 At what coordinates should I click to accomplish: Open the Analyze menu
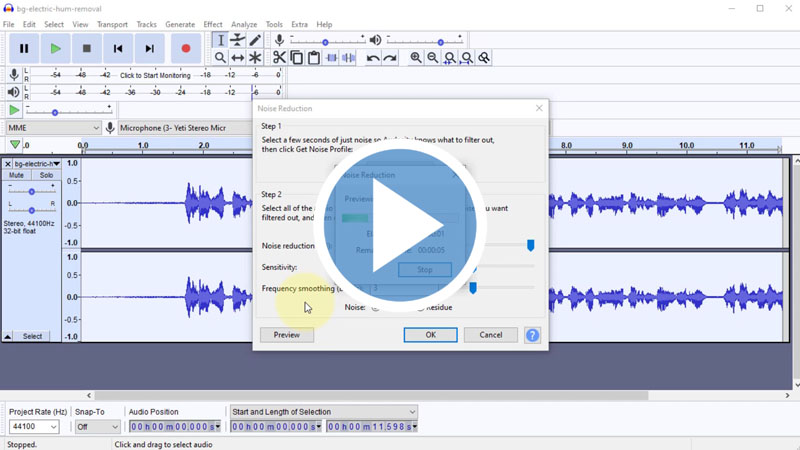(244, 24)
